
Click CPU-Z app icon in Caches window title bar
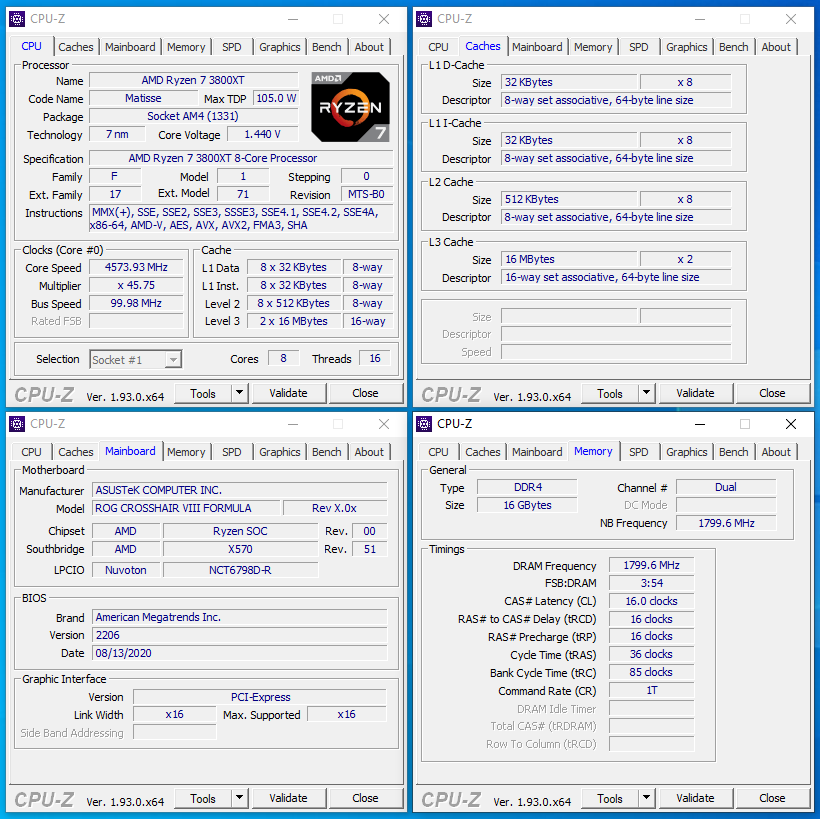pyautogui.click(x=424, y=19)
